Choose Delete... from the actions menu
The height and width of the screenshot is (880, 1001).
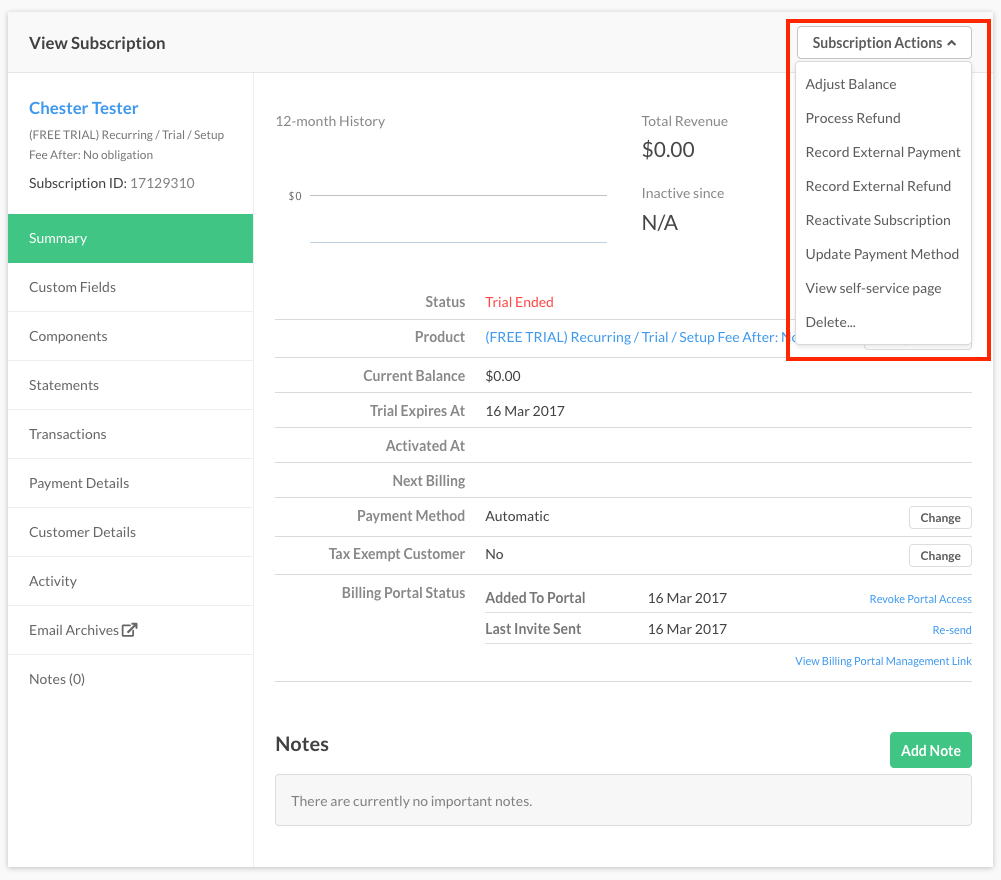pos(830,322)
